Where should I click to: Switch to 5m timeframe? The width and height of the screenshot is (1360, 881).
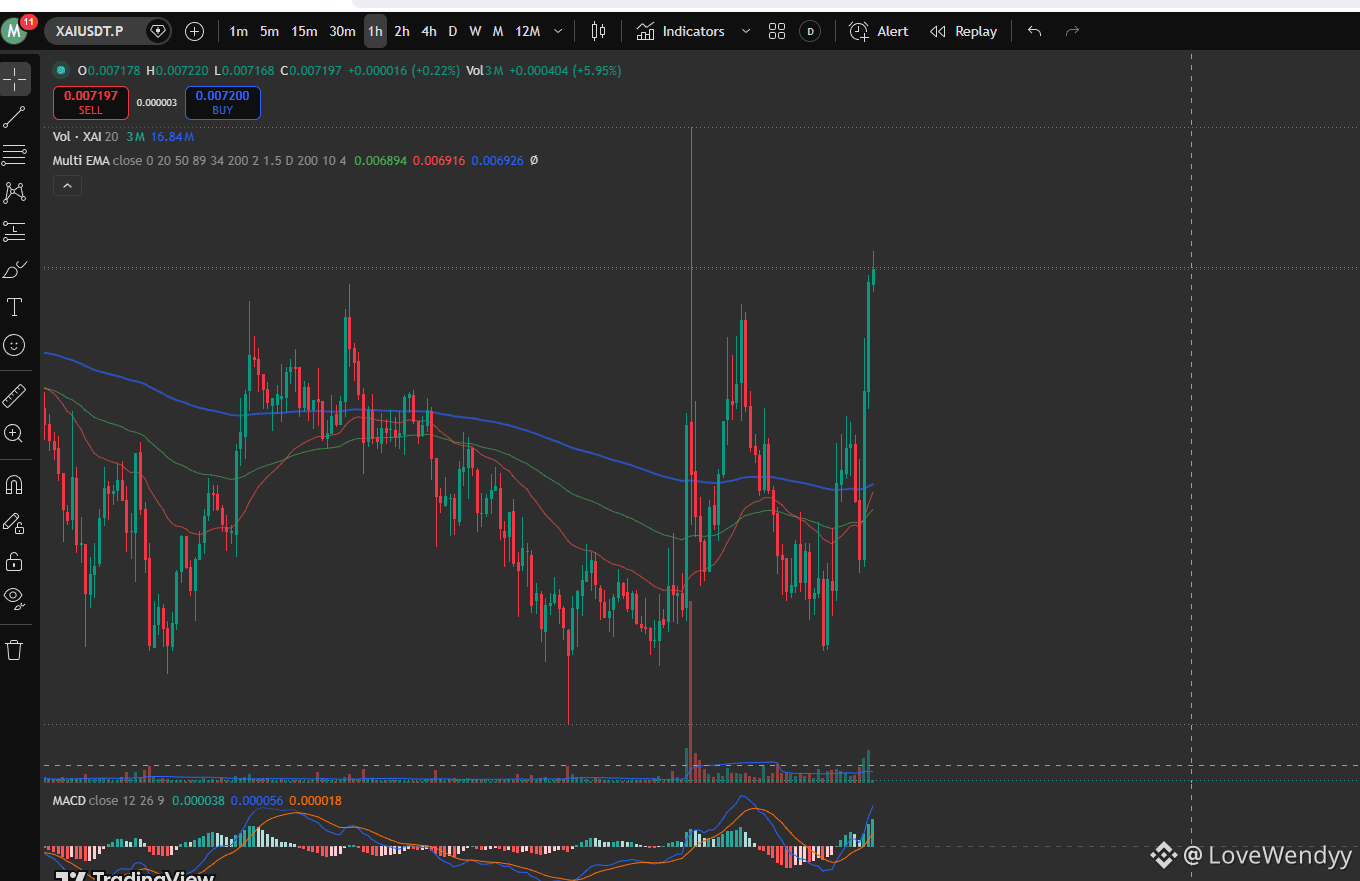(x=269, y=31)
